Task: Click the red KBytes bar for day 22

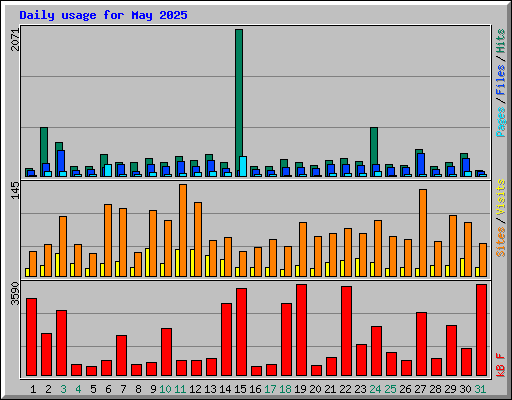Action: click(x=347, y=331)
